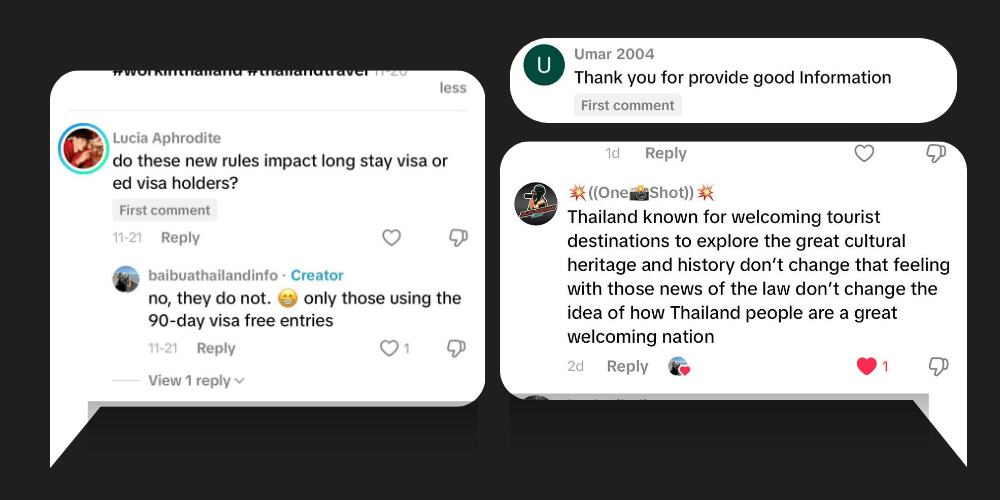
Task: Reply to the OneShot comment posted 2d ago
Action: [x=627, y=367]
